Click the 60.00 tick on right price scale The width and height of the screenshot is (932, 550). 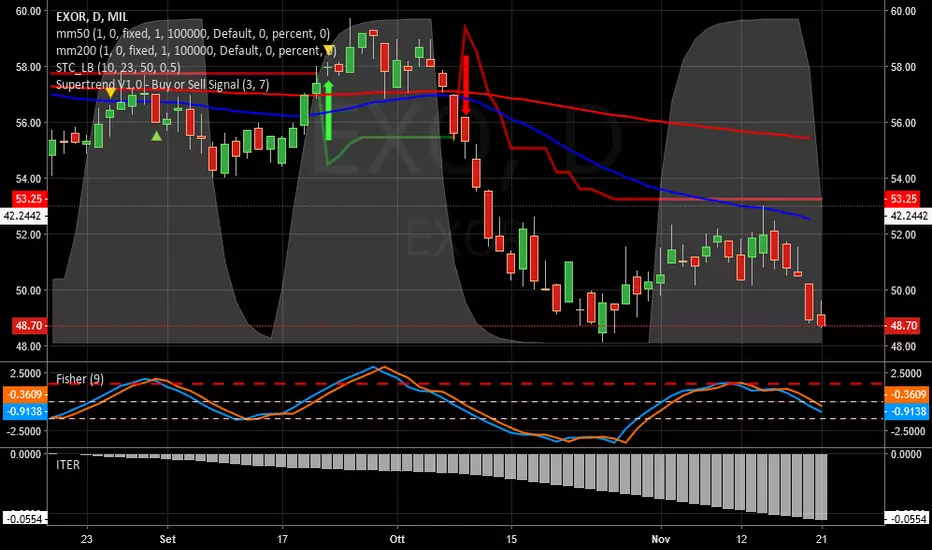click(903, 11)
